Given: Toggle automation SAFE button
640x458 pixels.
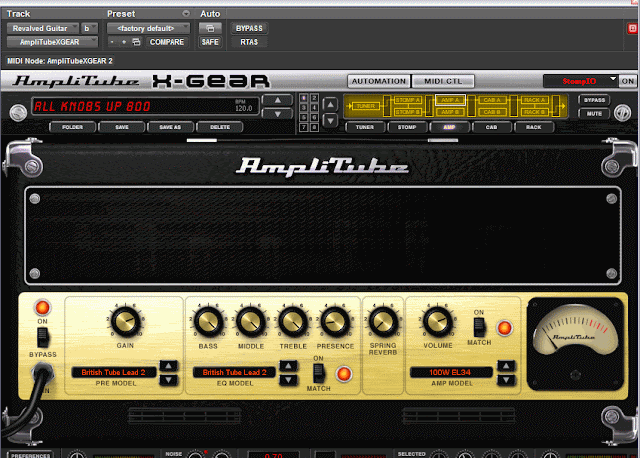Looking at the screenshot, I should coord(210,42).
